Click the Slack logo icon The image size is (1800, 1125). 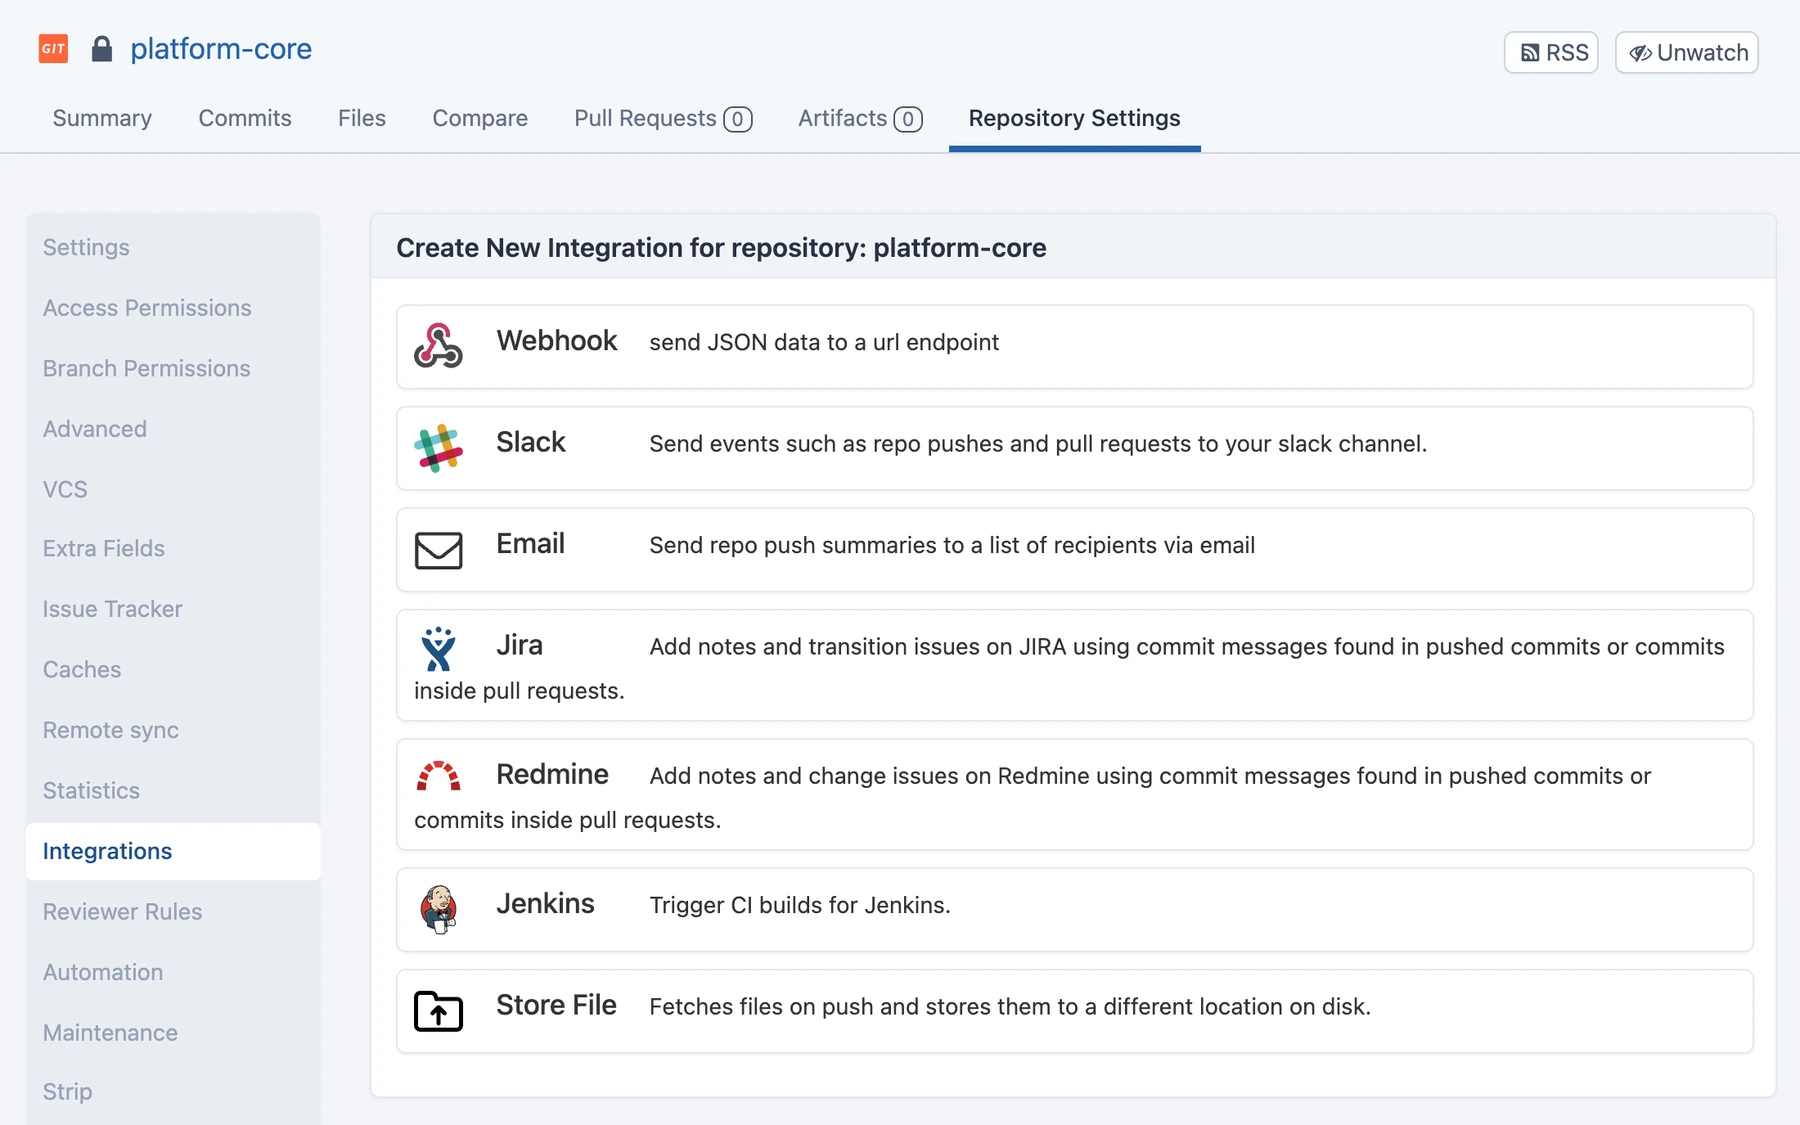[x=438, y=448]
